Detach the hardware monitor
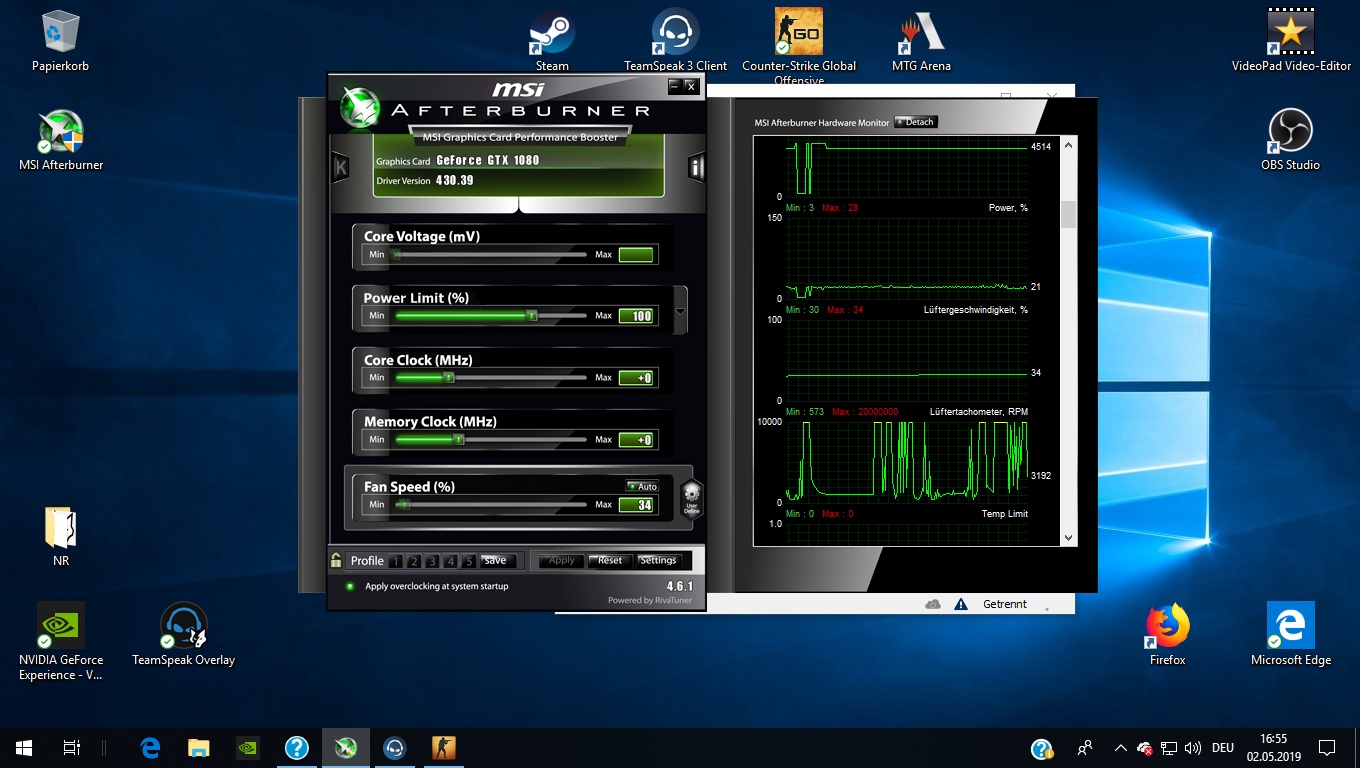This screenshot has height=768, width=1360. click(x=916, y=122)
